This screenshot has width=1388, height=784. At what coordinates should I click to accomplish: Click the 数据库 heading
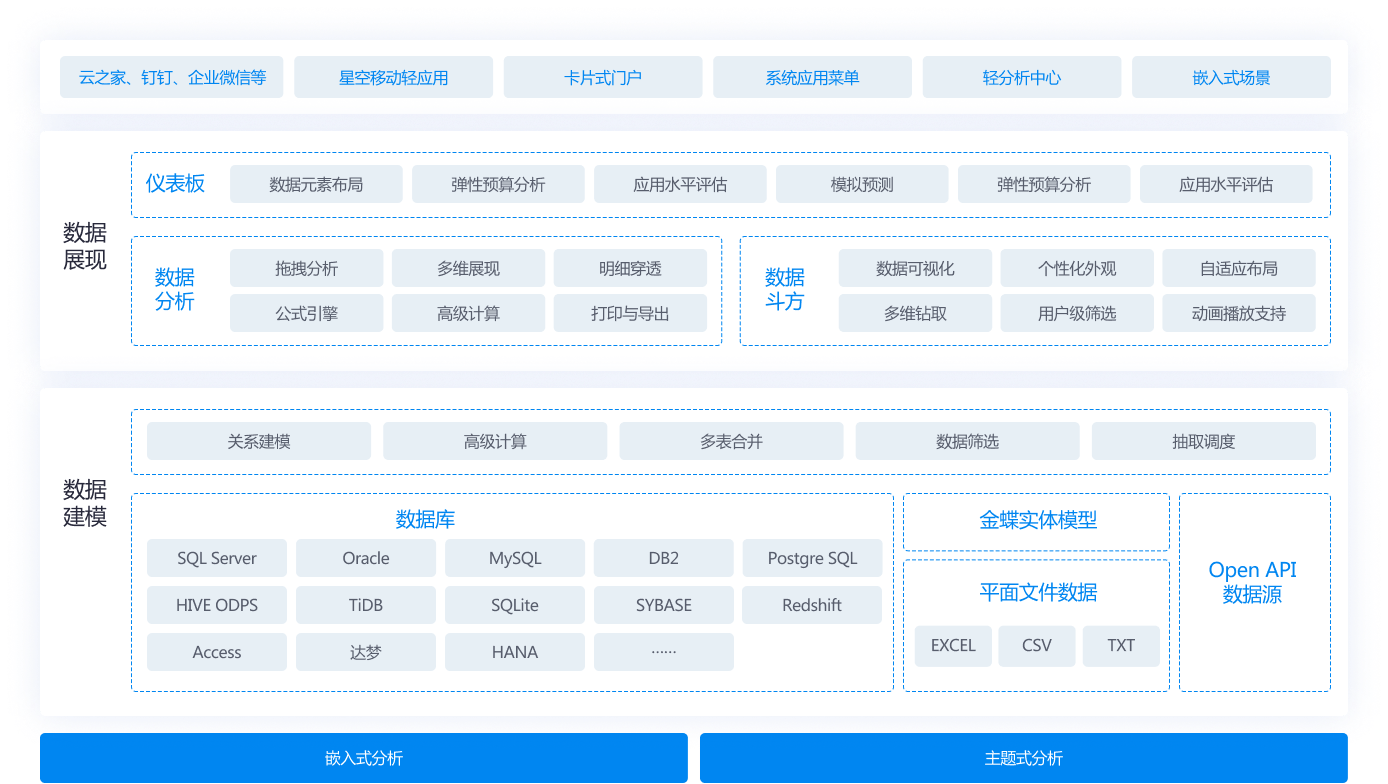pos(425,519)
